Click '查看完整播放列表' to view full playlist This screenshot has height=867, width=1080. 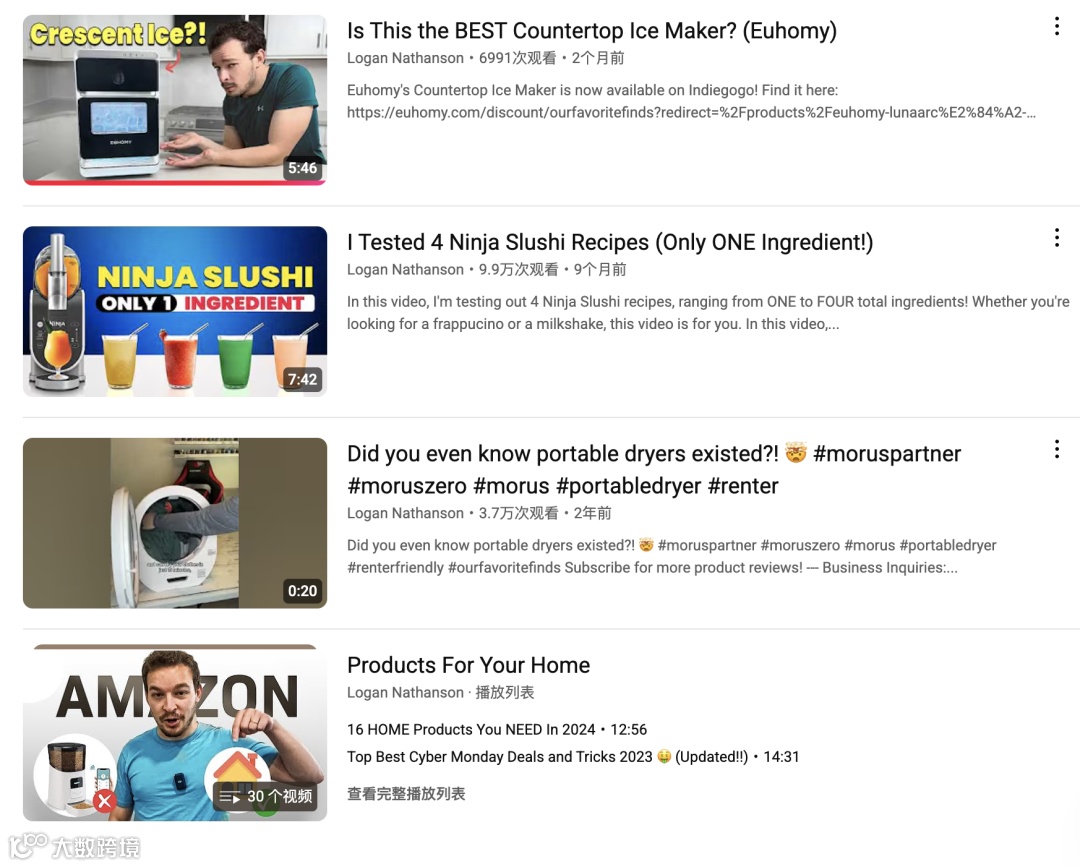pyautogui.click(x=406, y=794)
